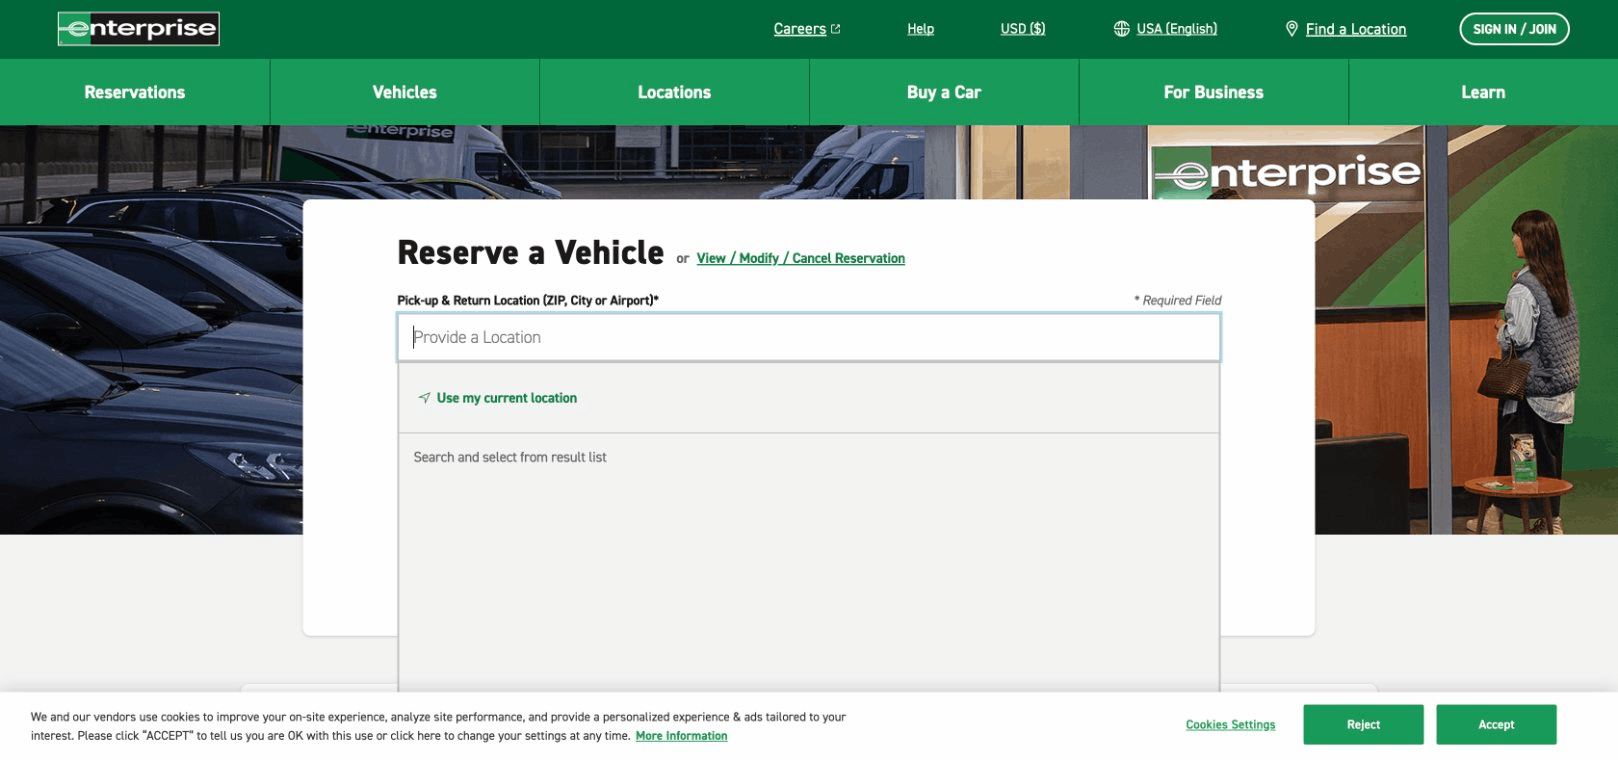This screenshot has width=1618, height=760.
Task: Select Use my current location option
Action: pyautogui.click(x=506, y=398)
